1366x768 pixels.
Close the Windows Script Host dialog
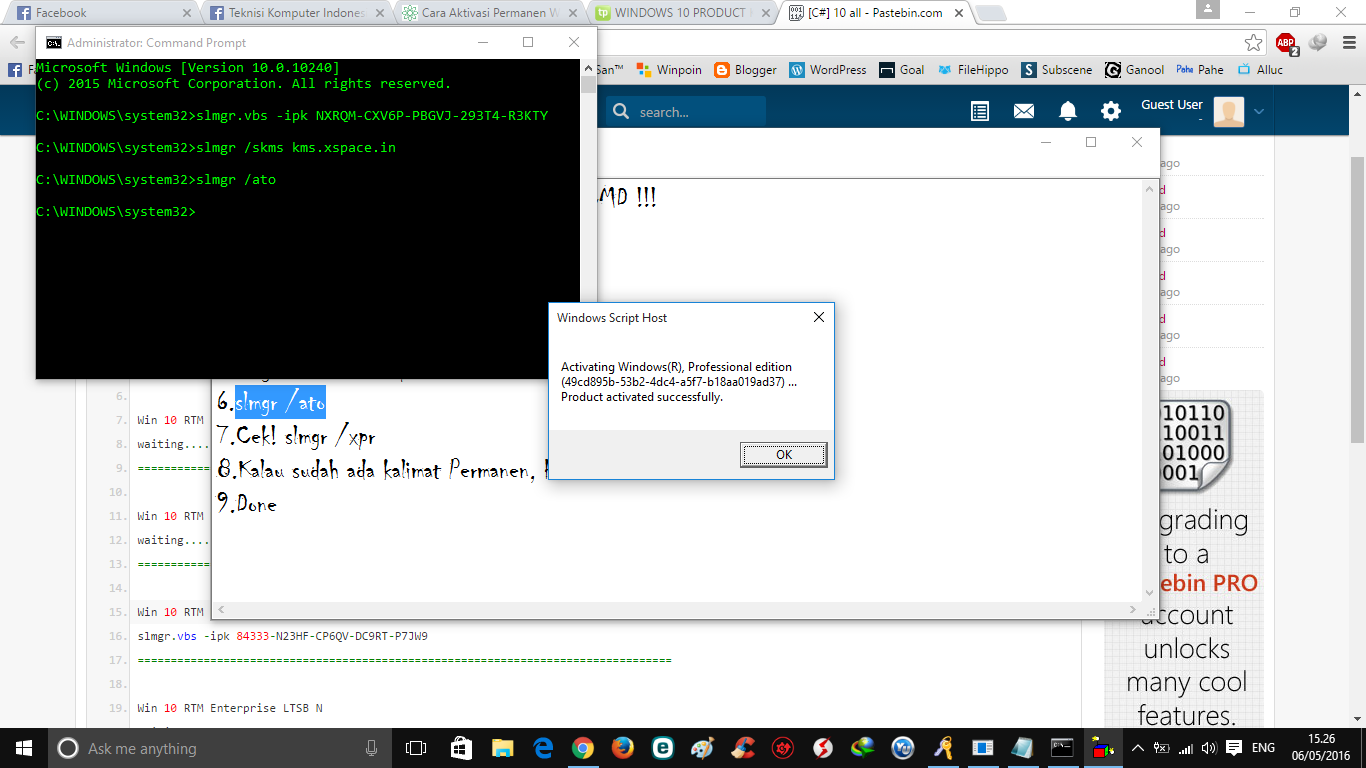pos(818,317)
